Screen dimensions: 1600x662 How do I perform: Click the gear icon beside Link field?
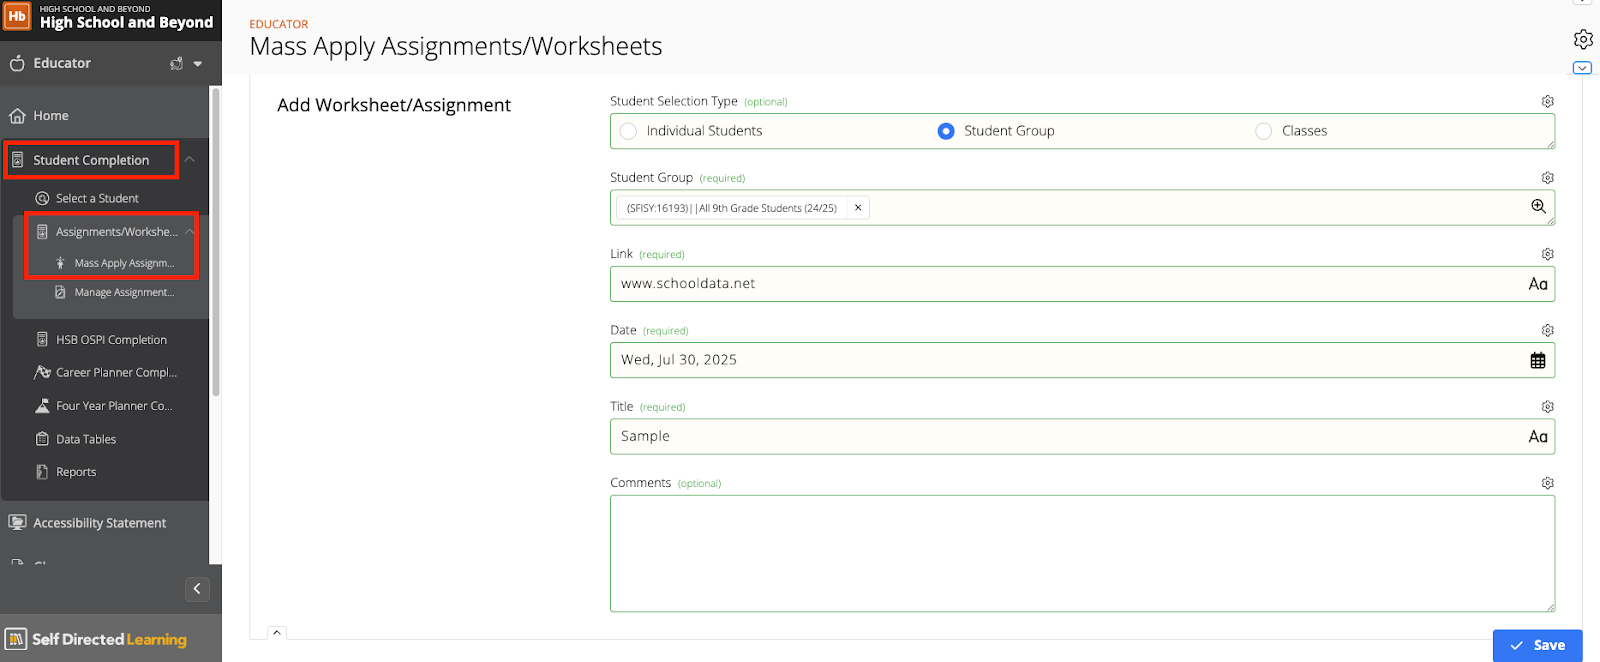click(x=1547, y=254)
